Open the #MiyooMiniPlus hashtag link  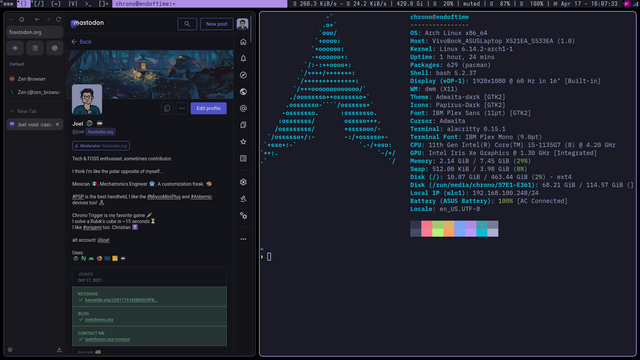(x=164, y=197)
